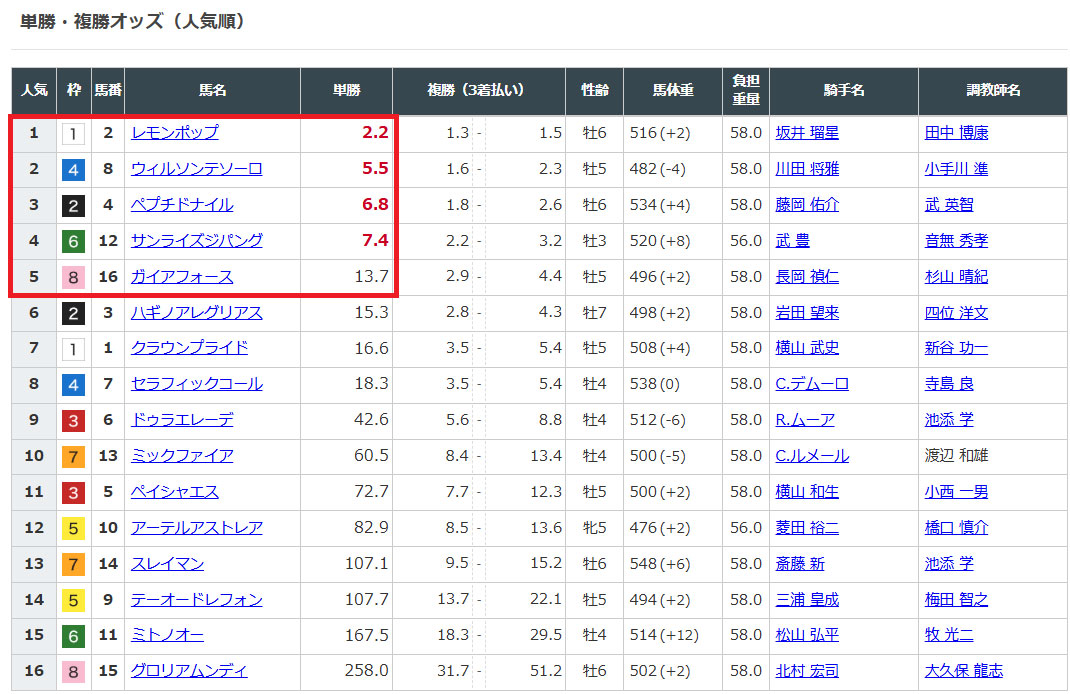This screenshot has width=1070, height=694.
Task: Click the 単勝 column header
Action: pos(347,91)
